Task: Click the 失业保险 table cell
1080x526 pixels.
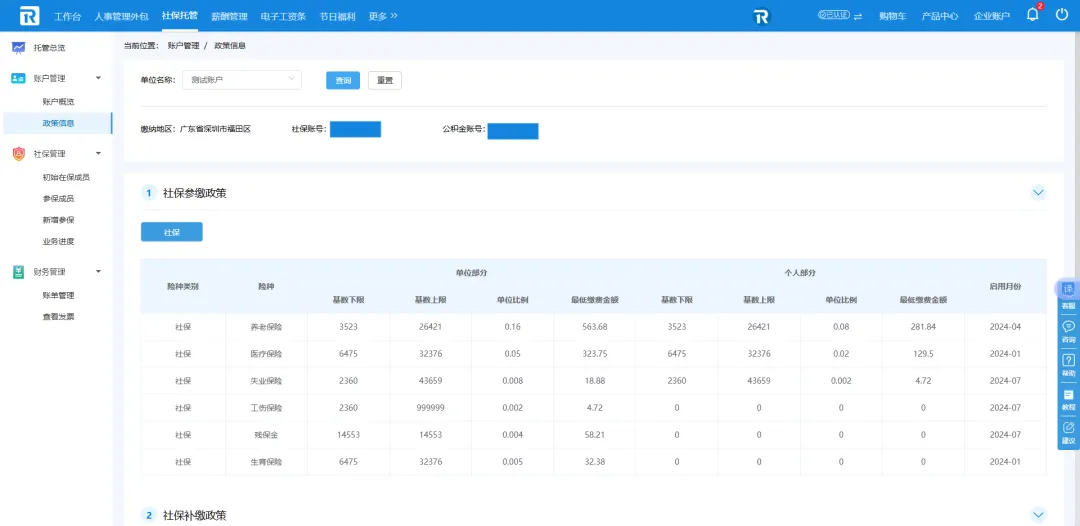Action: tap(266, 381)
